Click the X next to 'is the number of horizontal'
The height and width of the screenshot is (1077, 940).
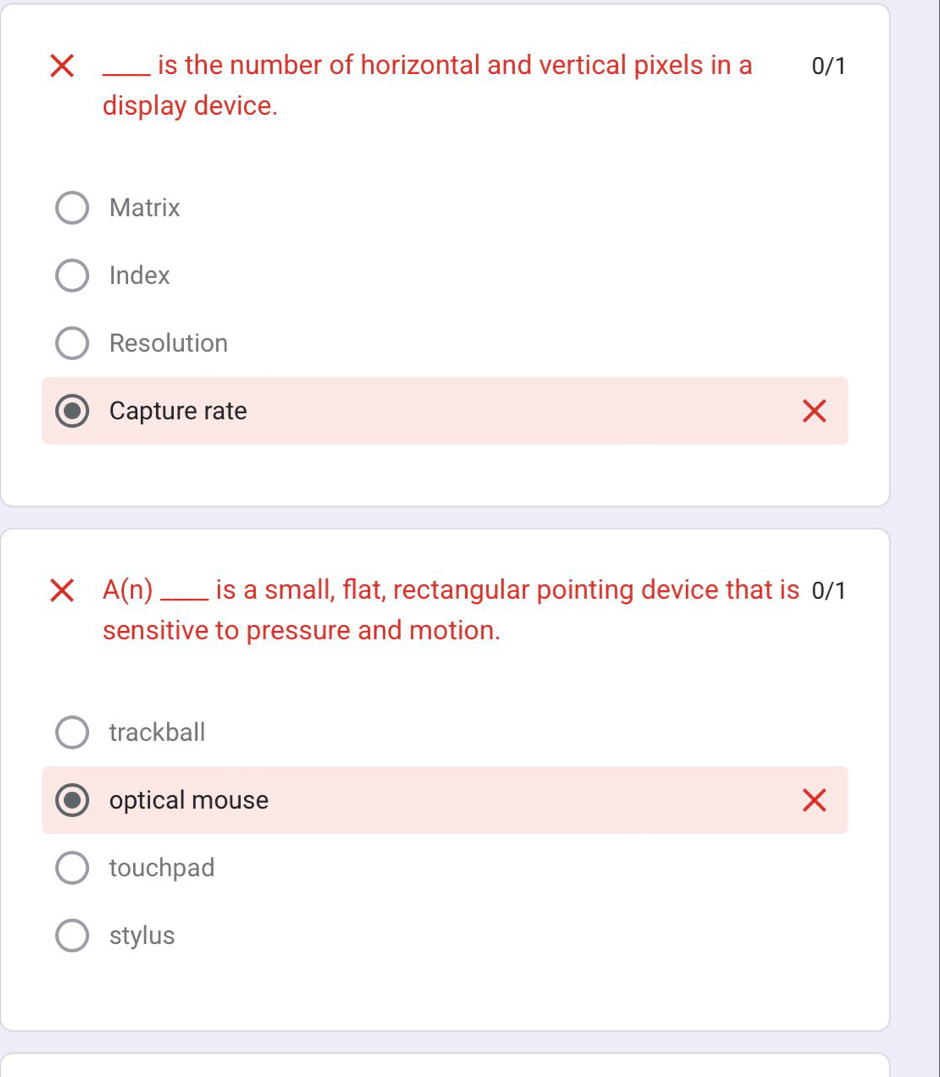point(62,65)
